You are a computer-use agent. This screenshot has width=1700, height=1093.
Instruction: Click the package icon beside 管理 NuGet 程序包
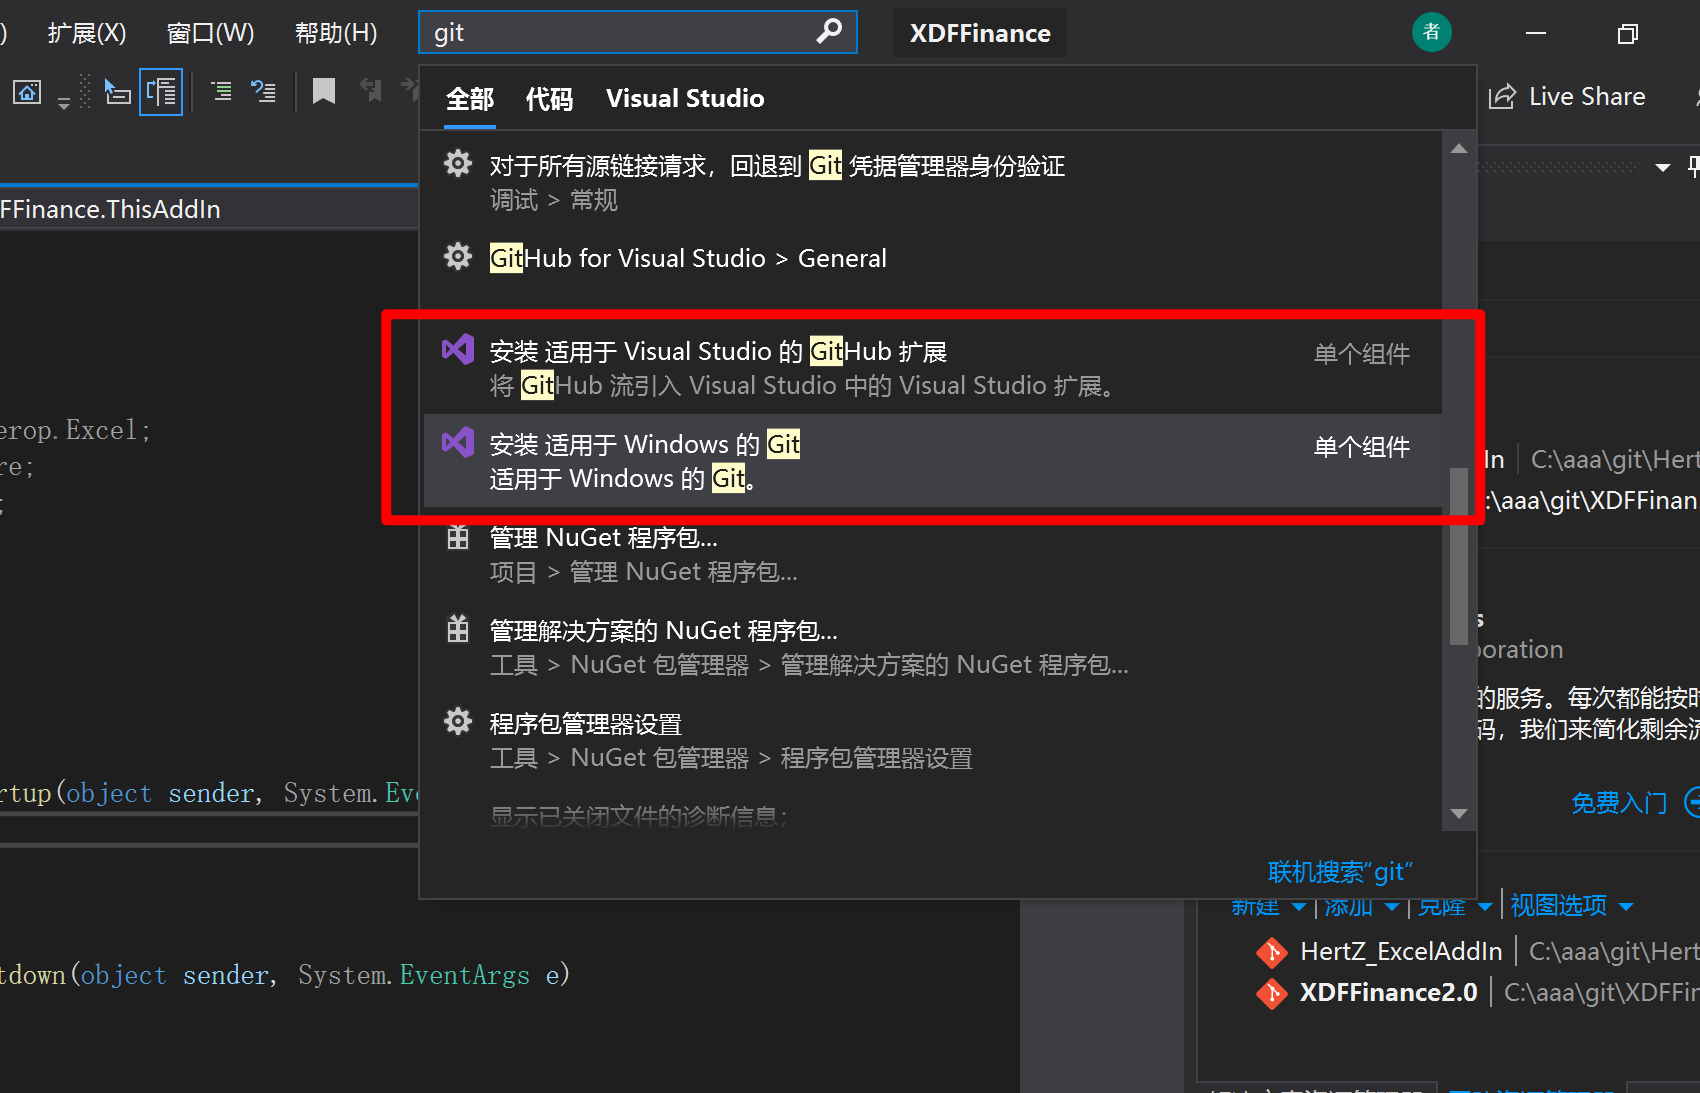click(x=458, y=537)
